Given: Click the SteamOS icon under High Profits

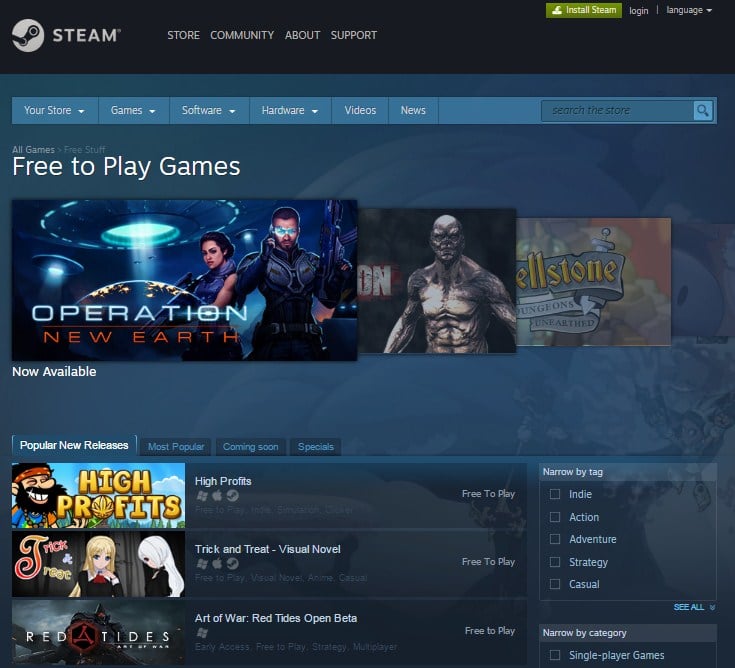Looking at the screenshot, I should coord(232,495).
